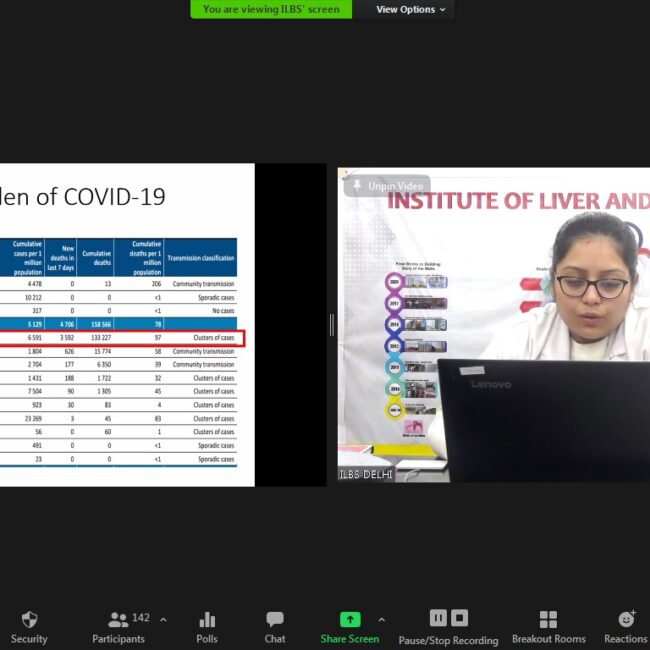Click the red-outlined row in the table
This screenshot has width=650, height=650.
pos(122,339)
